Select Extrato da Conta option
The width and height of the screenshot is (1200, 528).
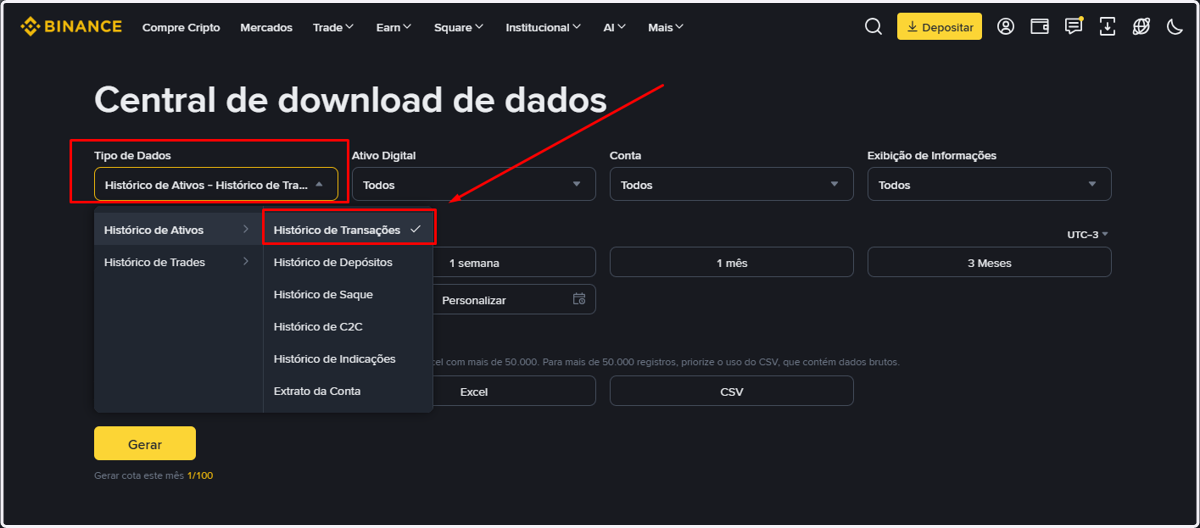click(x=348, y=390)
